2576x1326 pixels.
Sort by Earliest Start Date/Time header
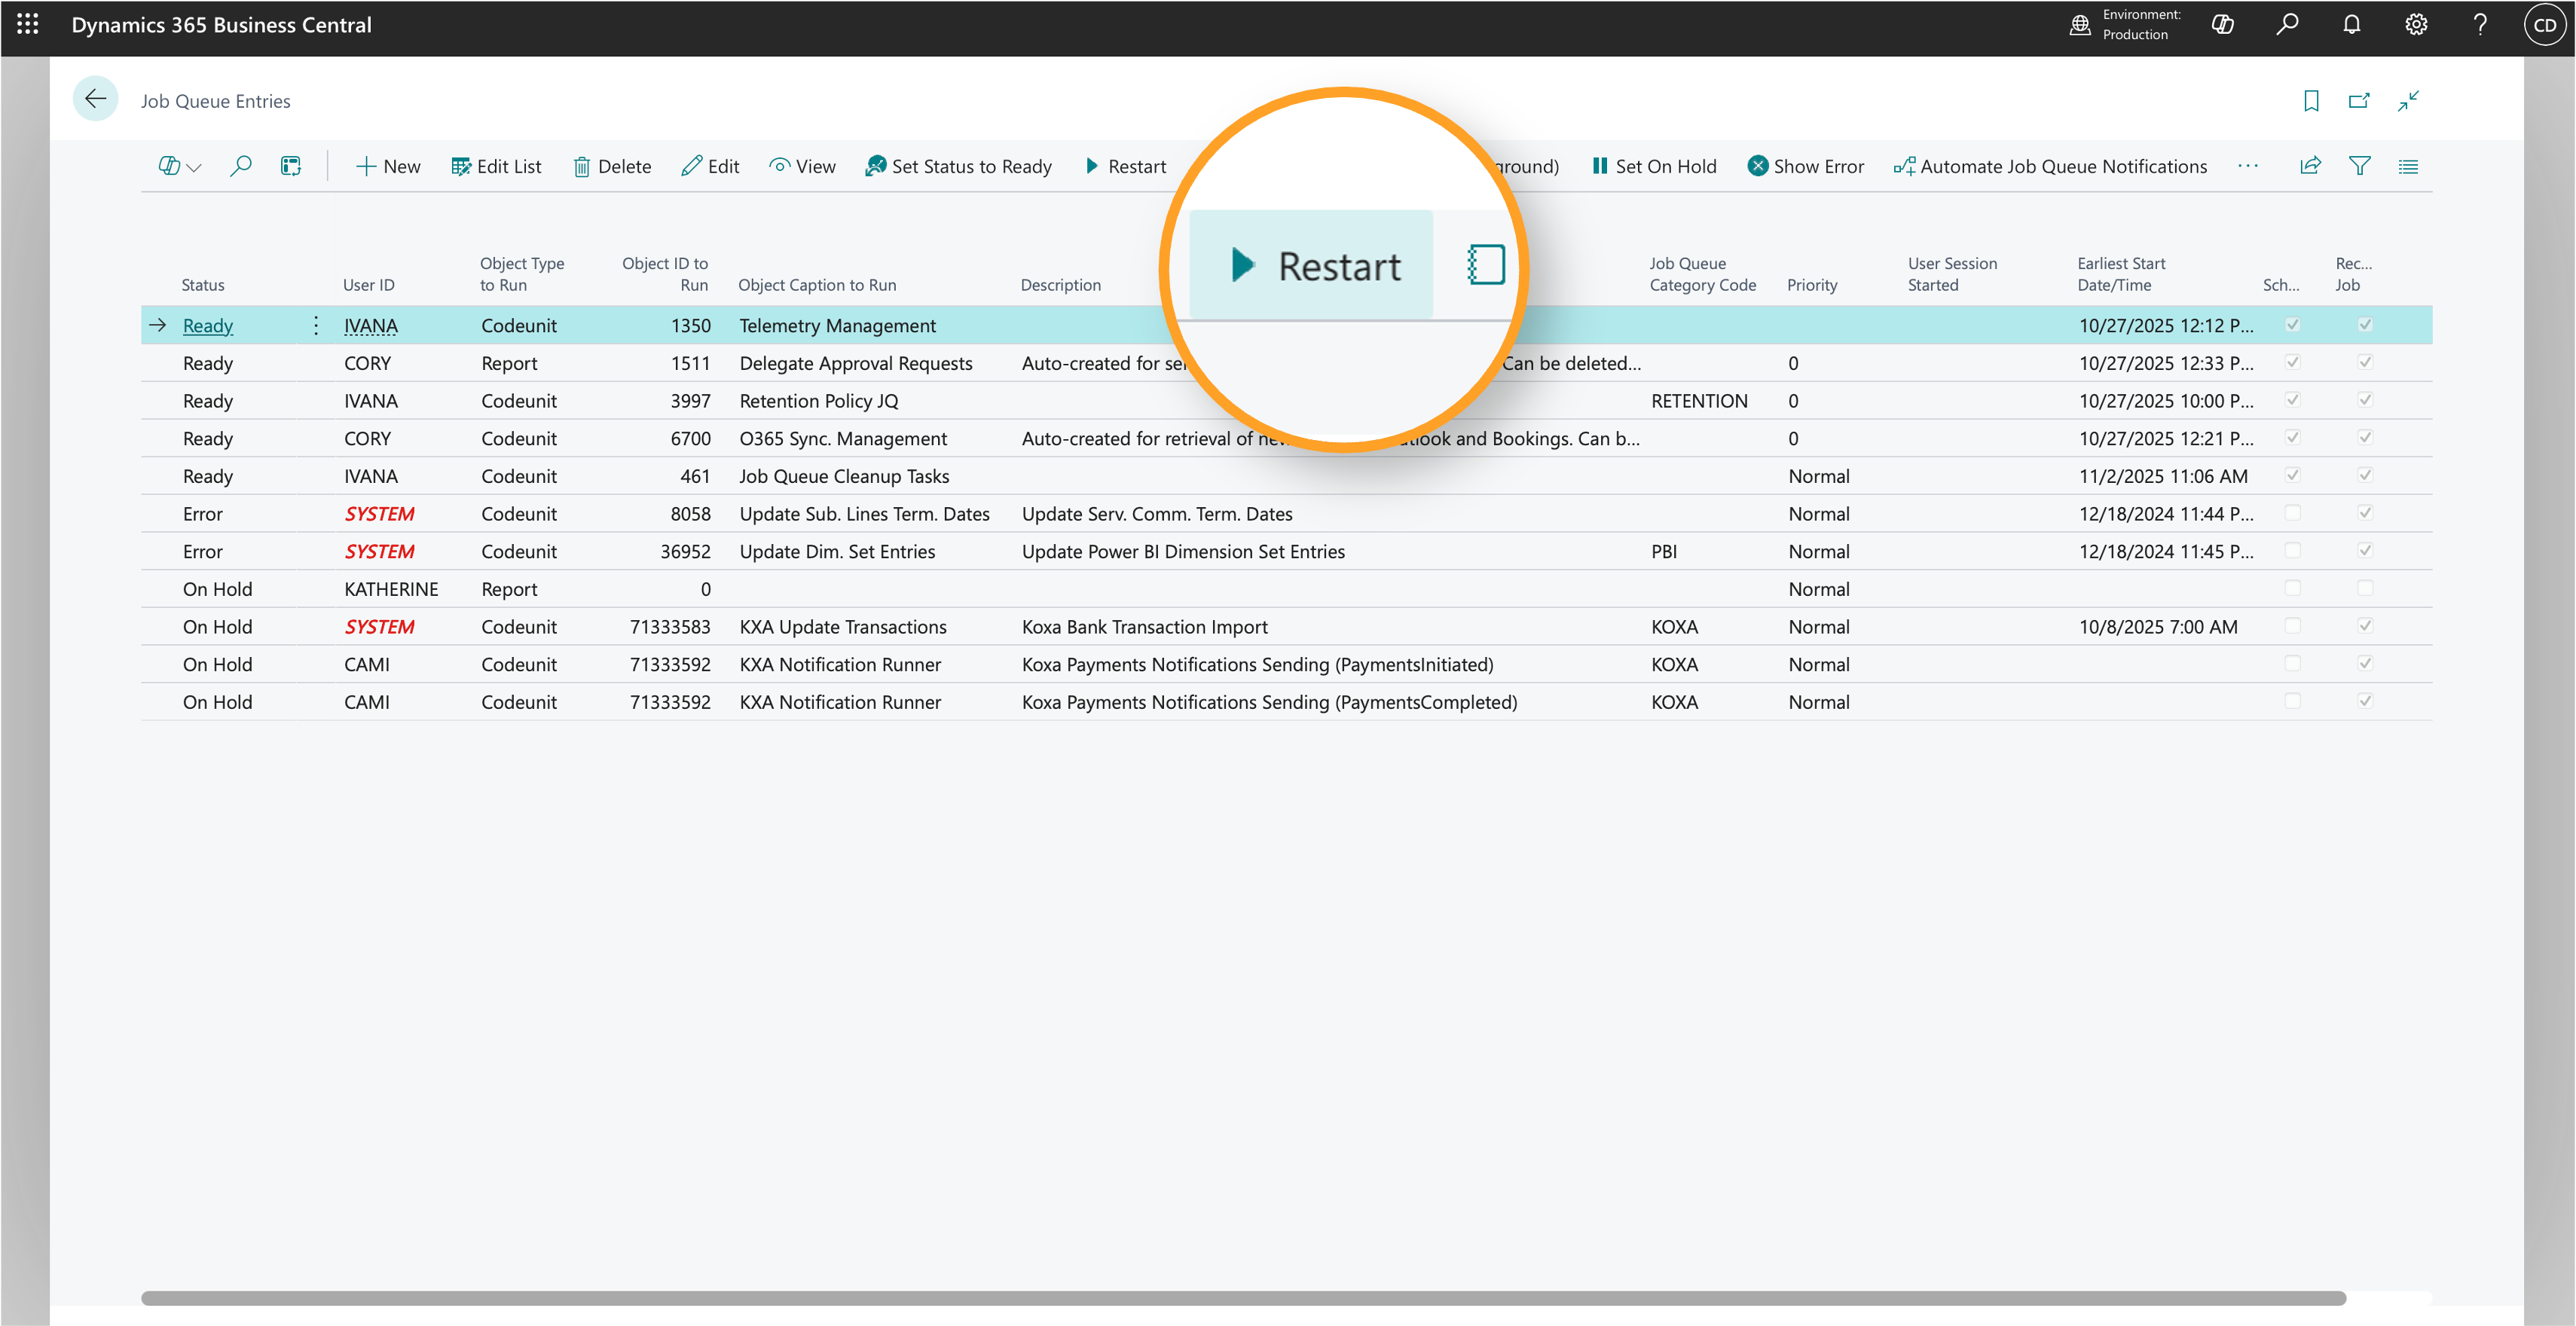[2121, 274]
